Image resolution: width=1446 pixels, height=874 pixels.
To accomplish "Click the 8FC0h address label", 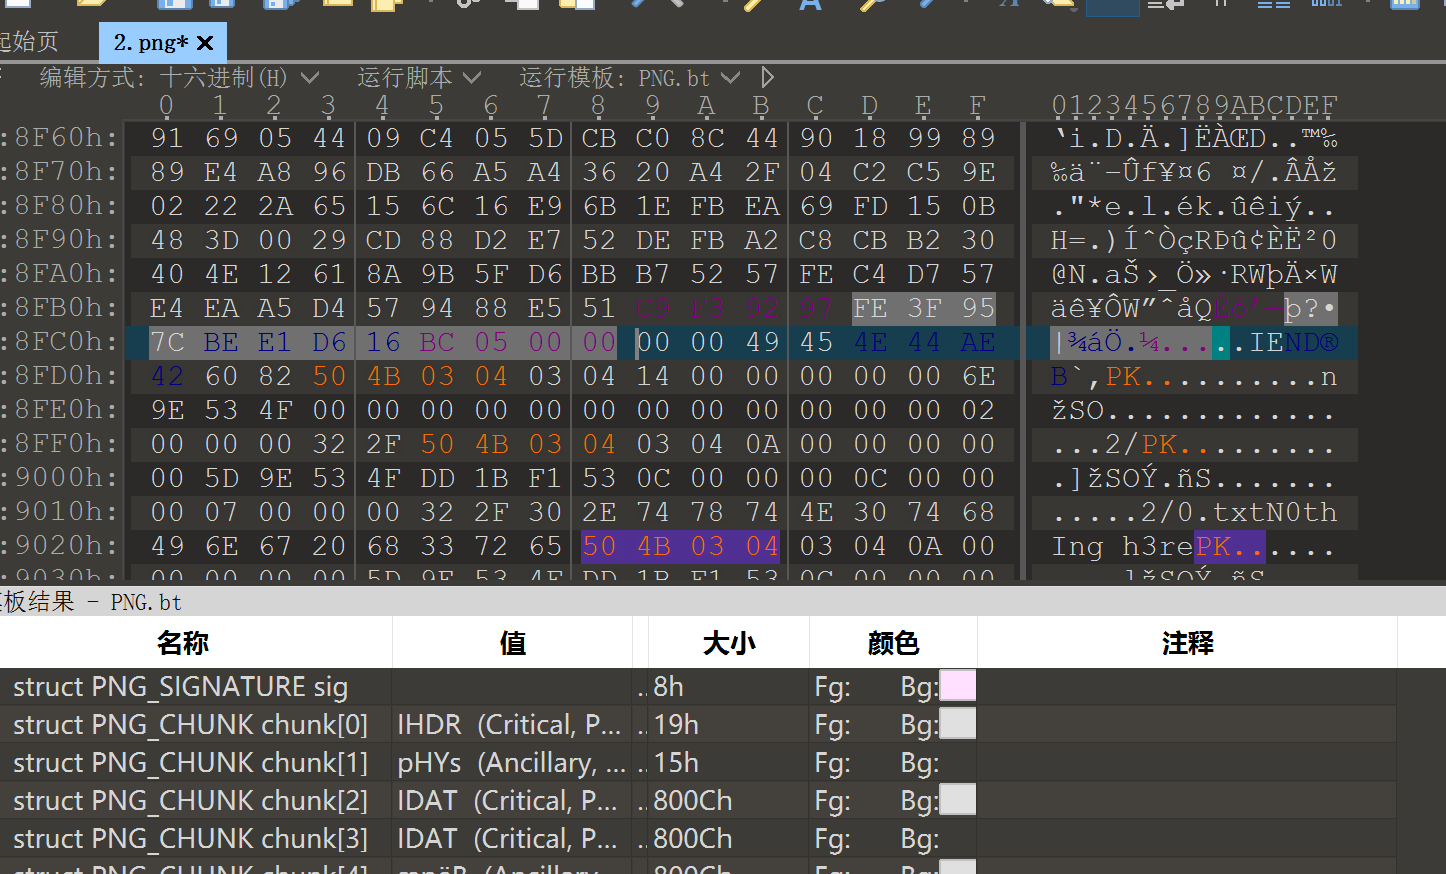I will point(66,342).
